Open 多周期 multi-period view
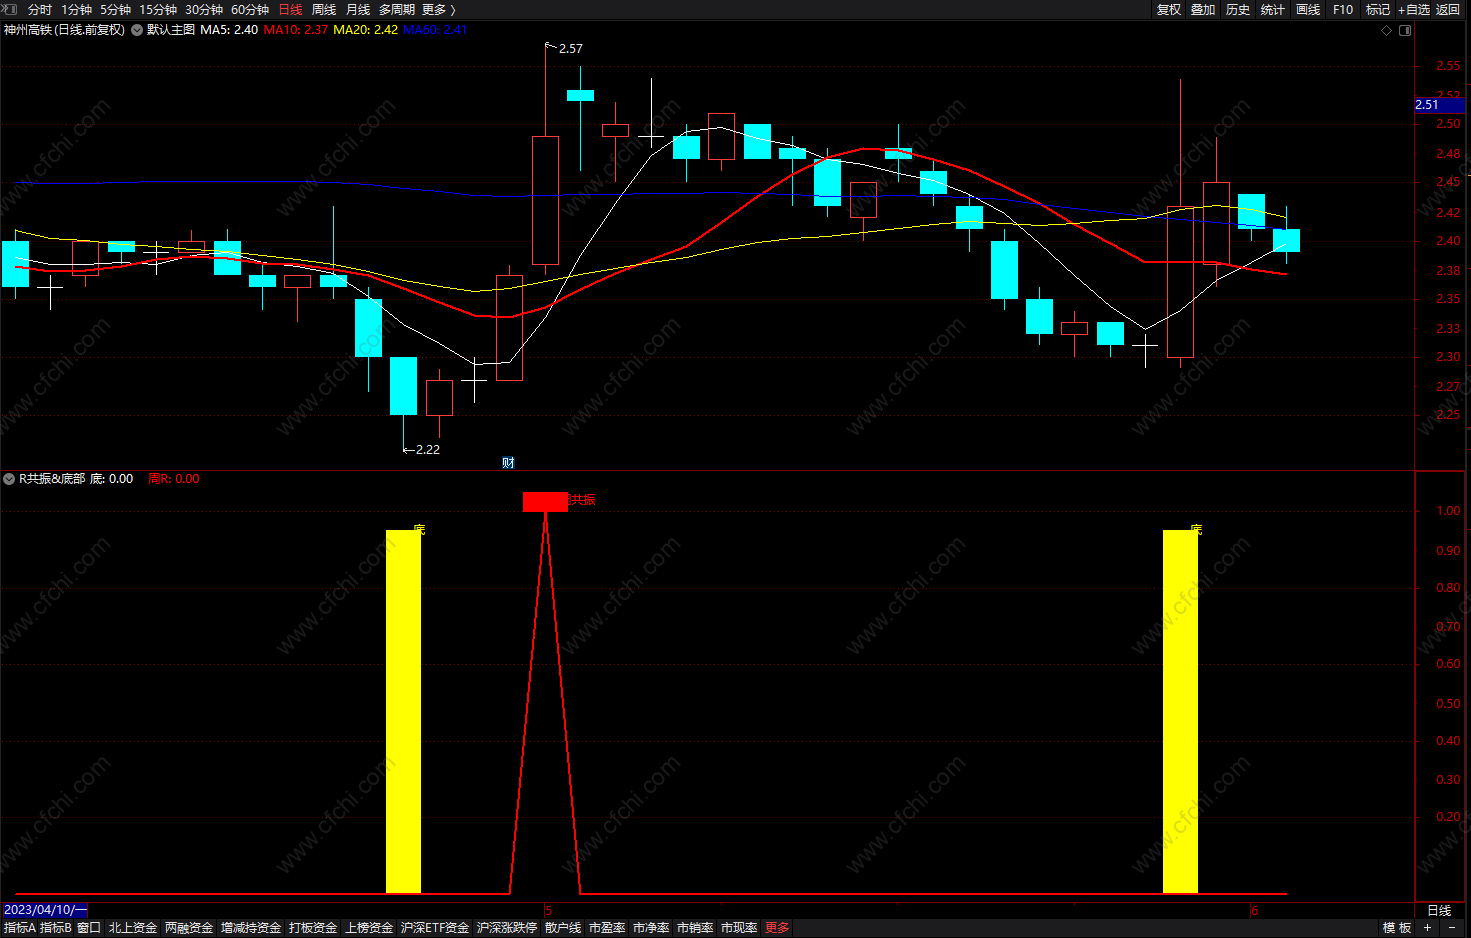Image resolution: width=1471 pixels, height=938 pixels. [397, 9]
